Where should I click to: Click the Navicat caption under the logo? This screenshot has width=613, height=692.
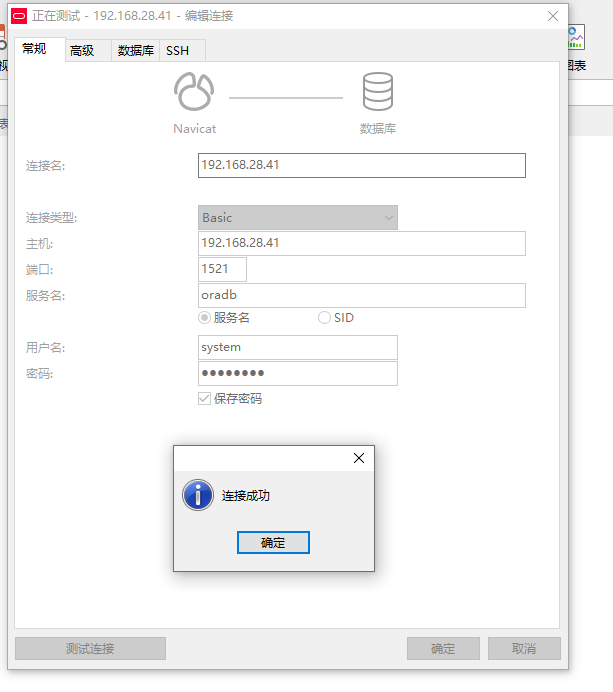[195, 129]
